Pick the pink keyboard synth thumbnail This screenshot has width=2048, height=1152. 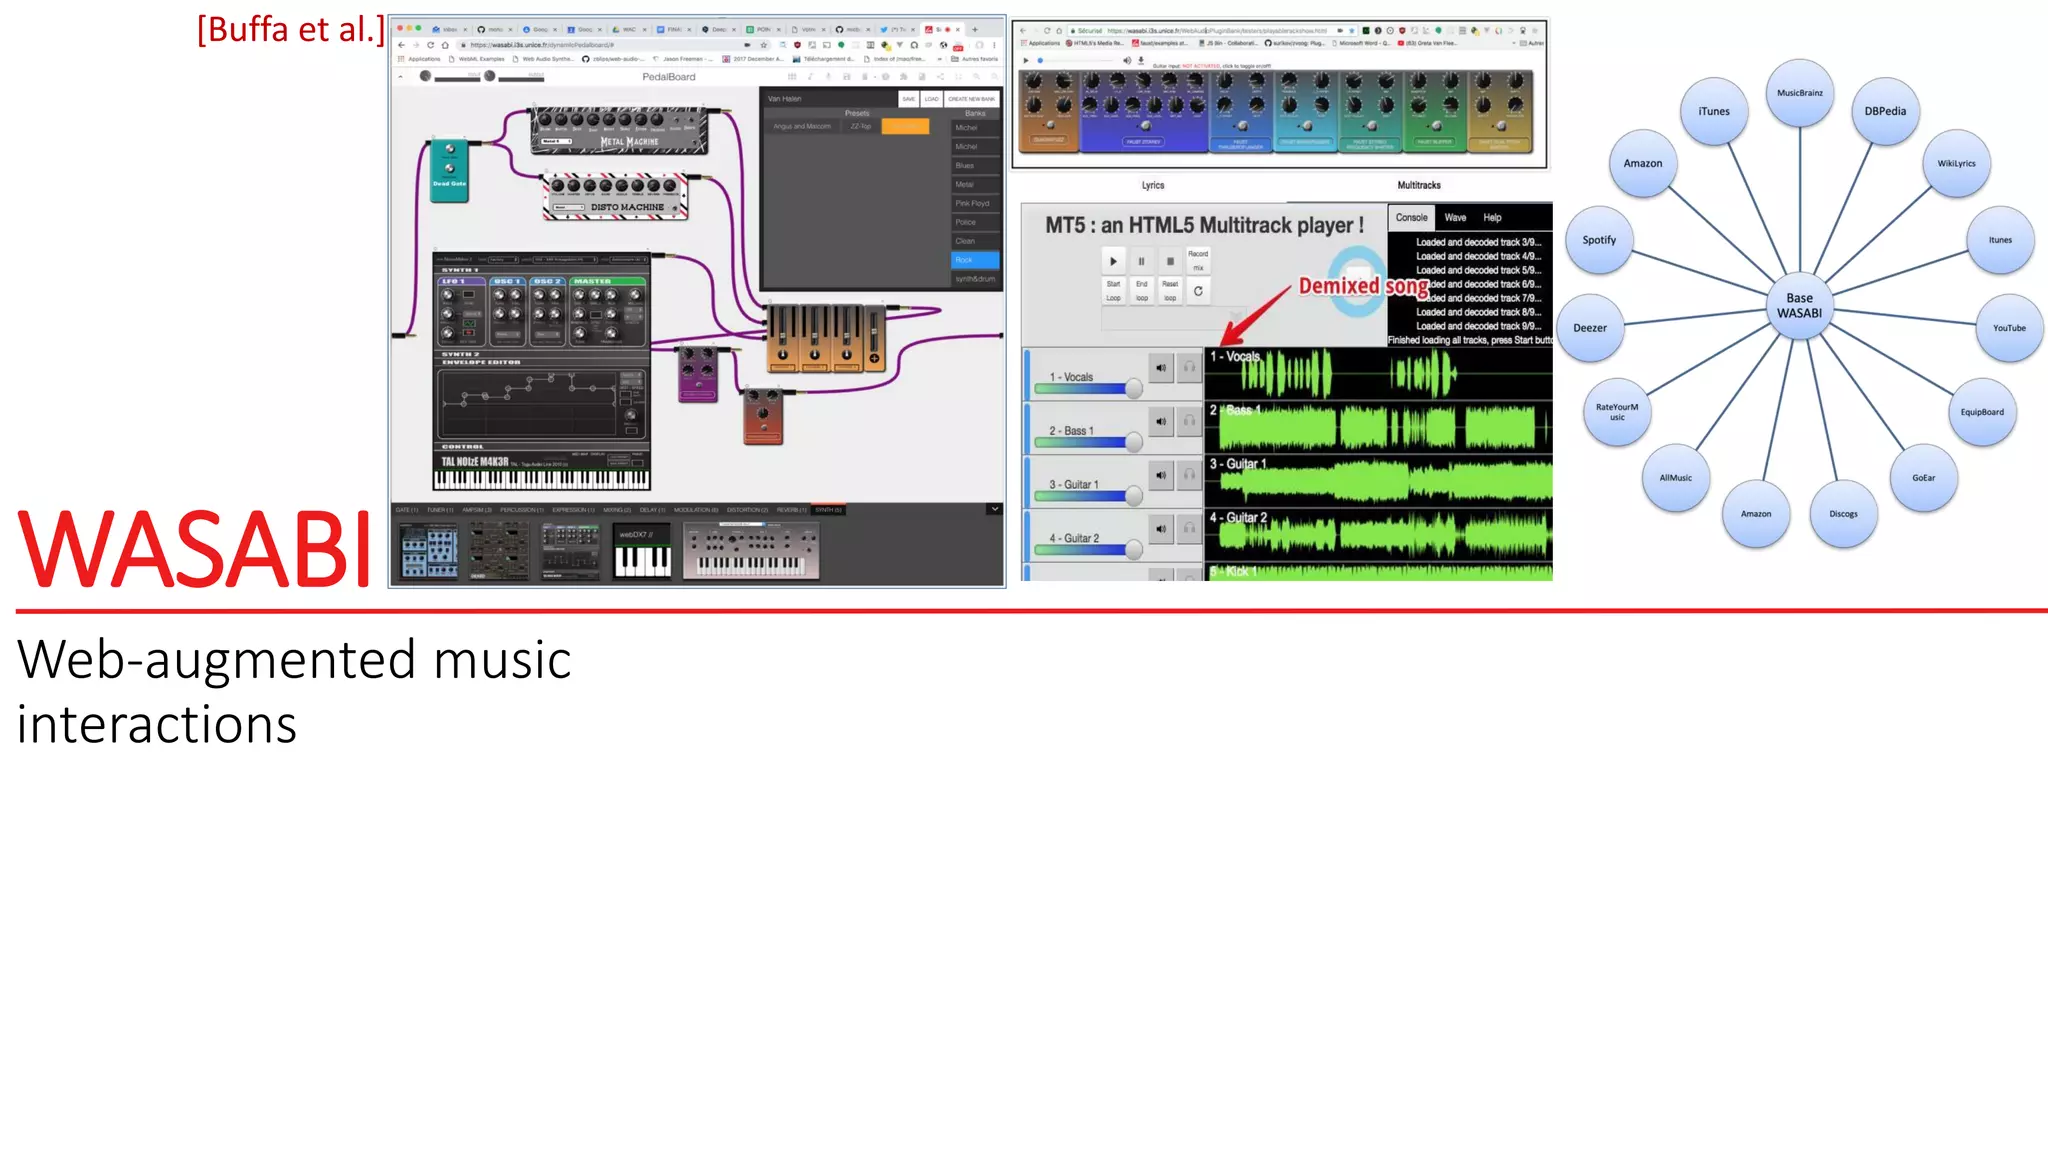(751, 551)
